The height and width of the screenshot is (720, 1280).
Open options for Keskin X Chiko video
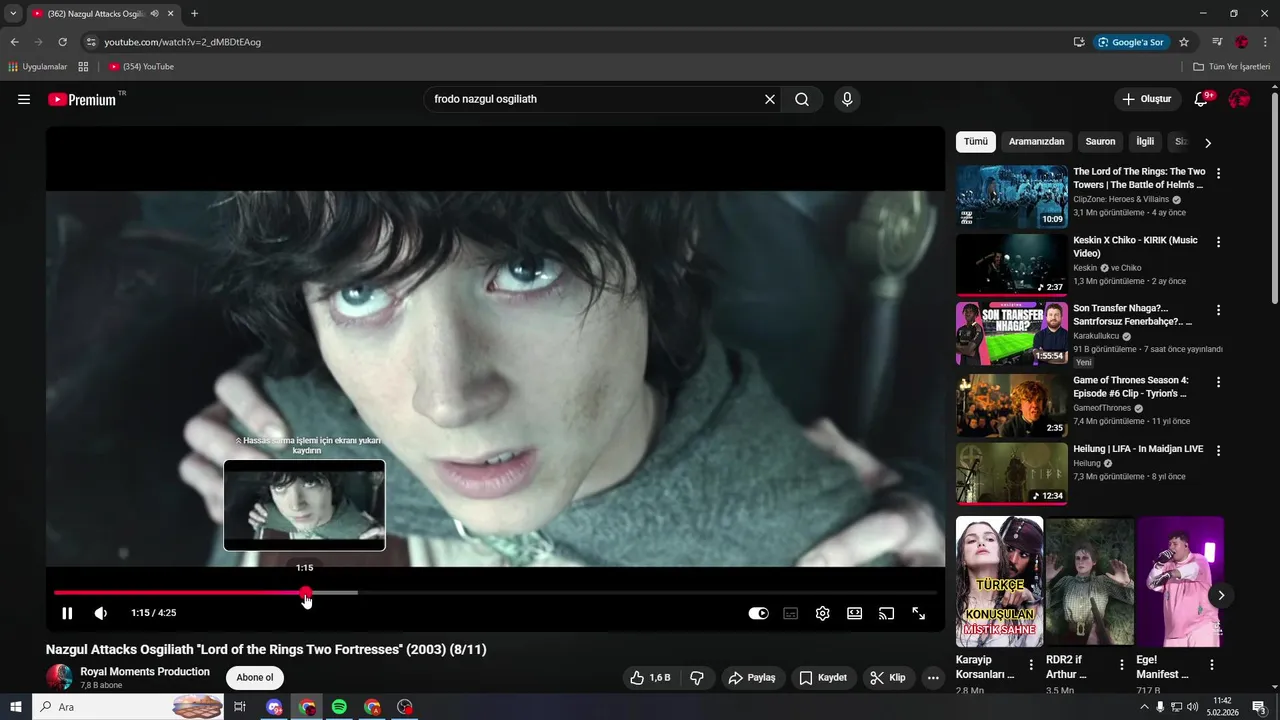[x=1218, y=242]
